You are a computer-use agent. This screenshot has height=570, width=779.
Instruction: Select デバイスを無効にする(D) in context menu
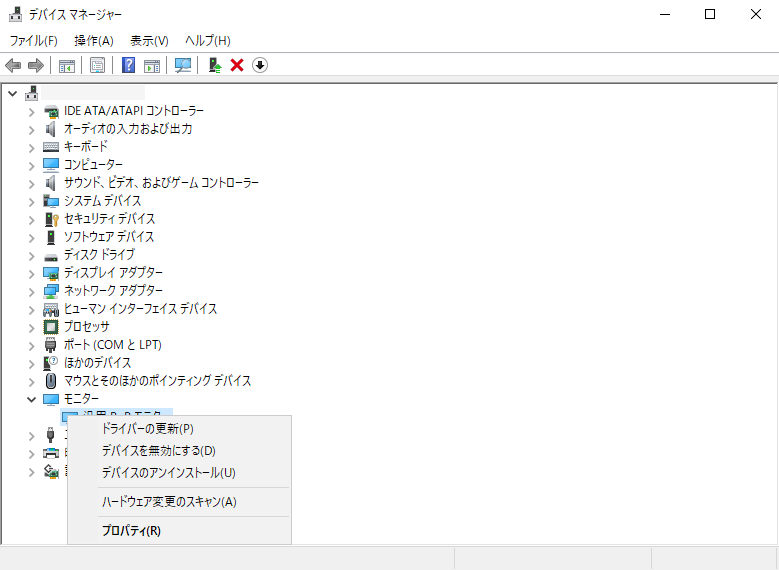(158, 450)
